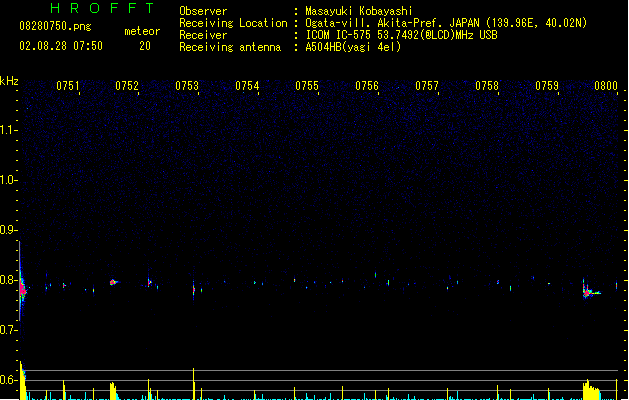Click the 0753 time axis marker
The height and width of the screenshot is (400, 629).
[187, 86]
